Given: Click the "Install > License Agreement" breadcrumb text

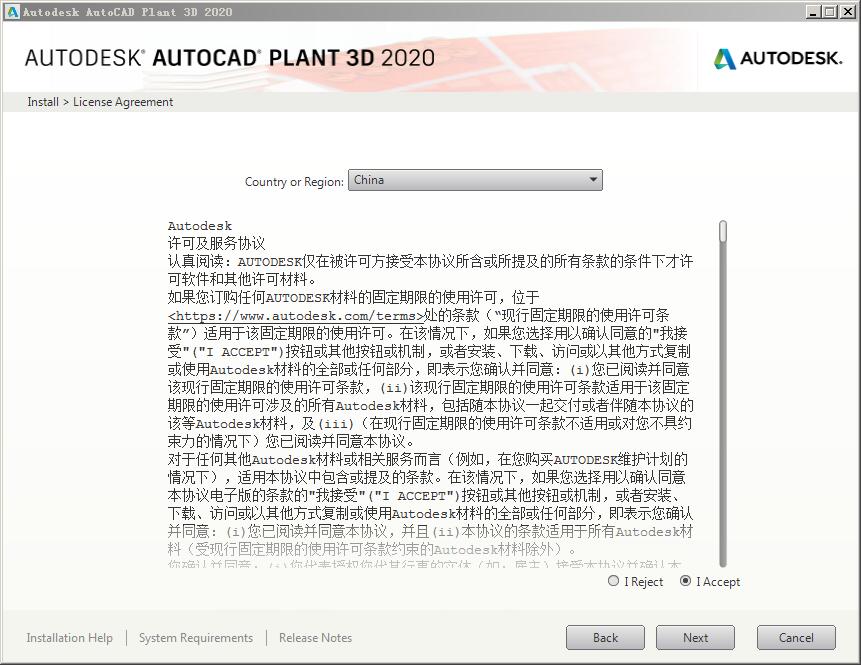Looking at the screenshot, I should 100,102.
